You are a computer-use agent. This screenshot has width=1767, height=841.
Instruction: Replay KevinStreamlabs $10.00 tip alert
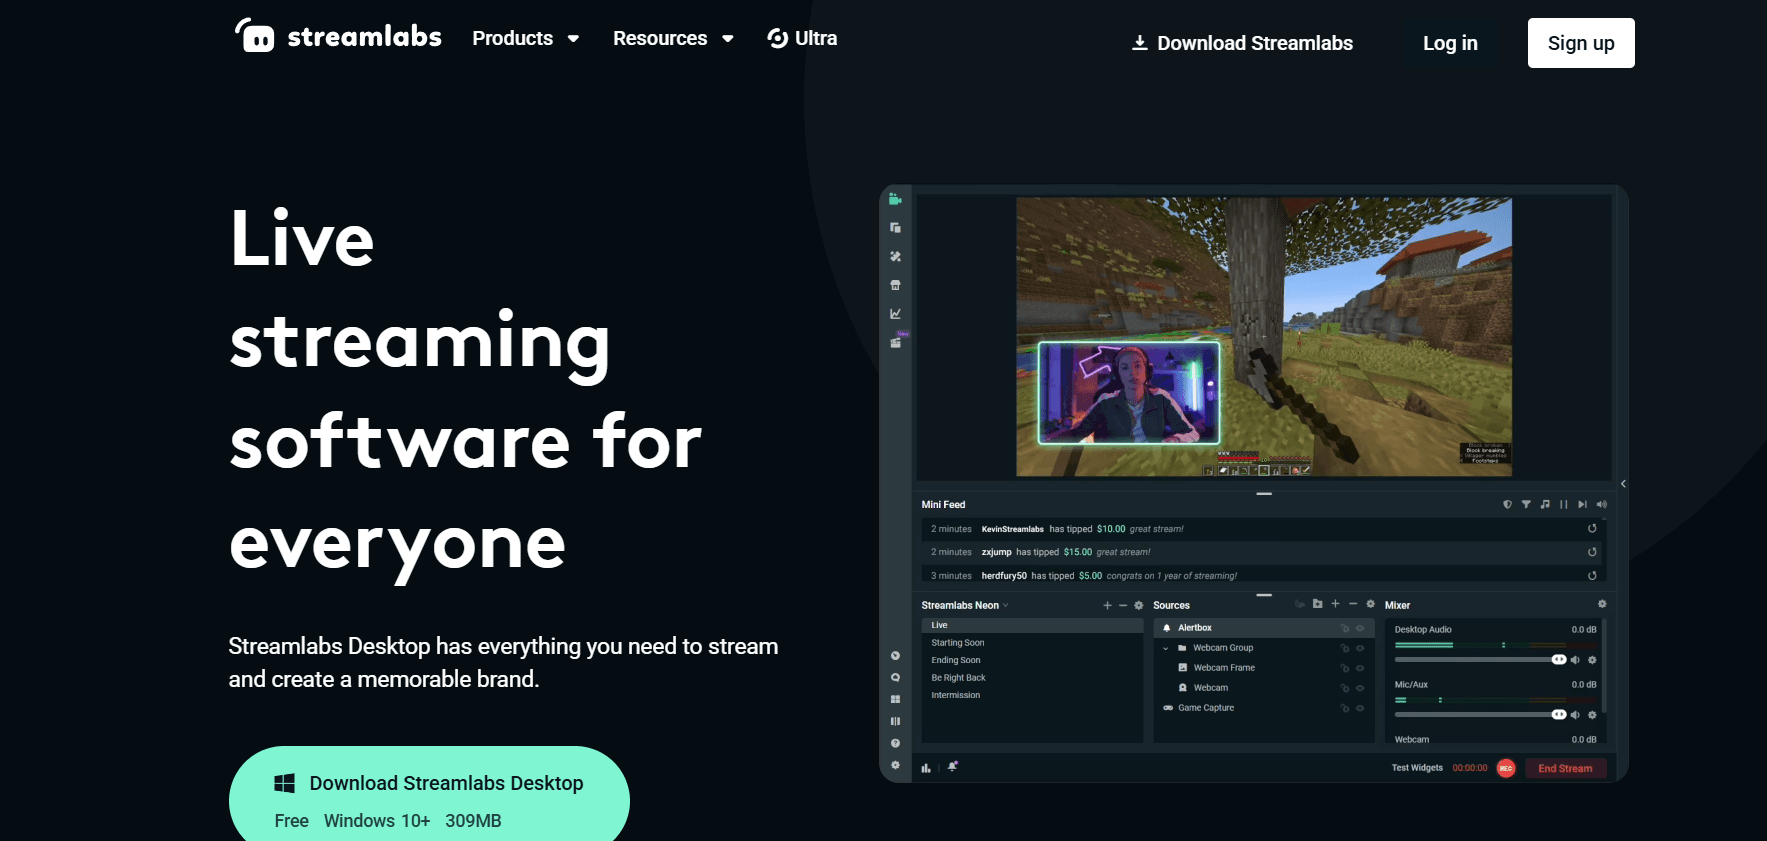click(1592, 528)
